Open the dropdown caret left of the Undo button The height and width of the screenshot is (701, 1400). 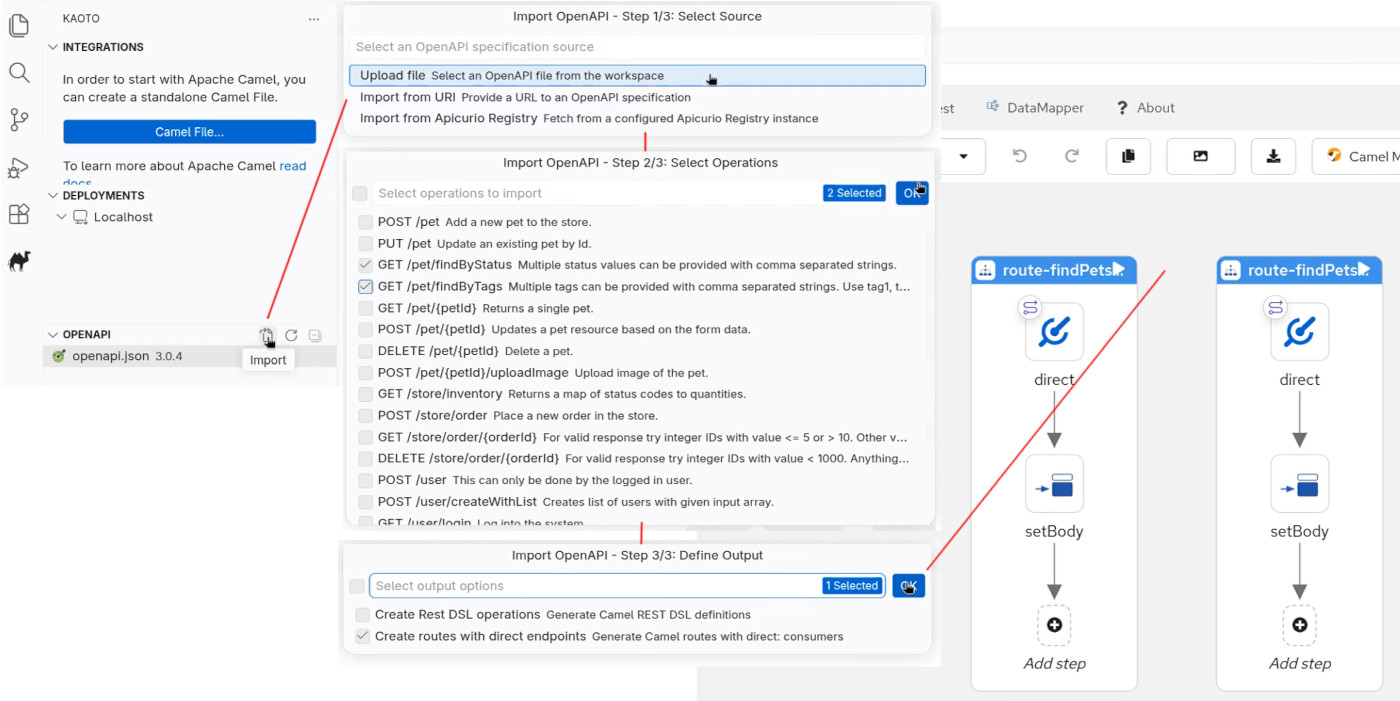(964, 156)
